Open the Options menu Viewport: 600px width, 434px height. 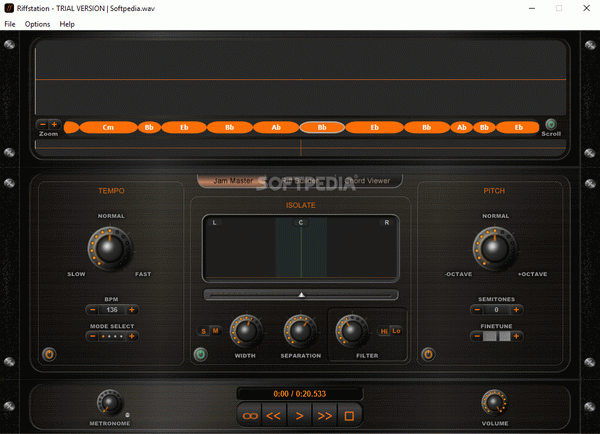[x=37, y=24]
